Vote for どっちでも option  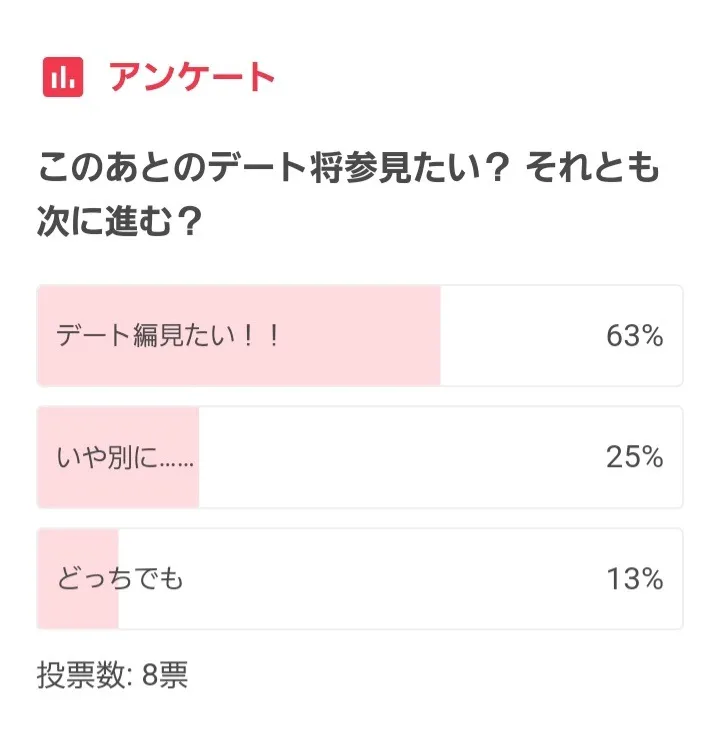[x=360, y=579]
